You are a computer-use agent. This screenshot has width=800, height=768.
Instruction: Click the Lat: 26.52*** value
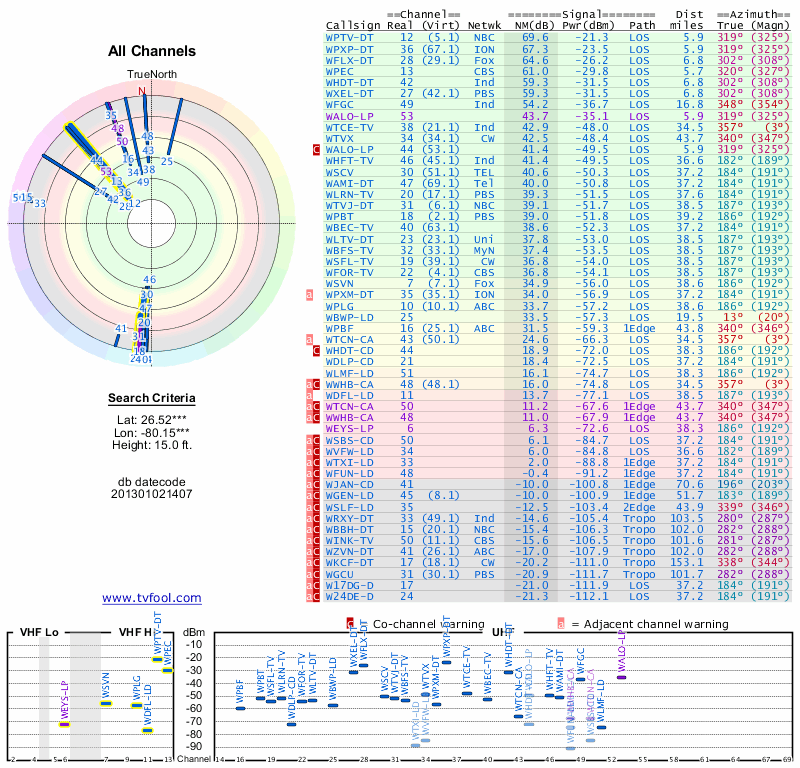coord(152,420)
